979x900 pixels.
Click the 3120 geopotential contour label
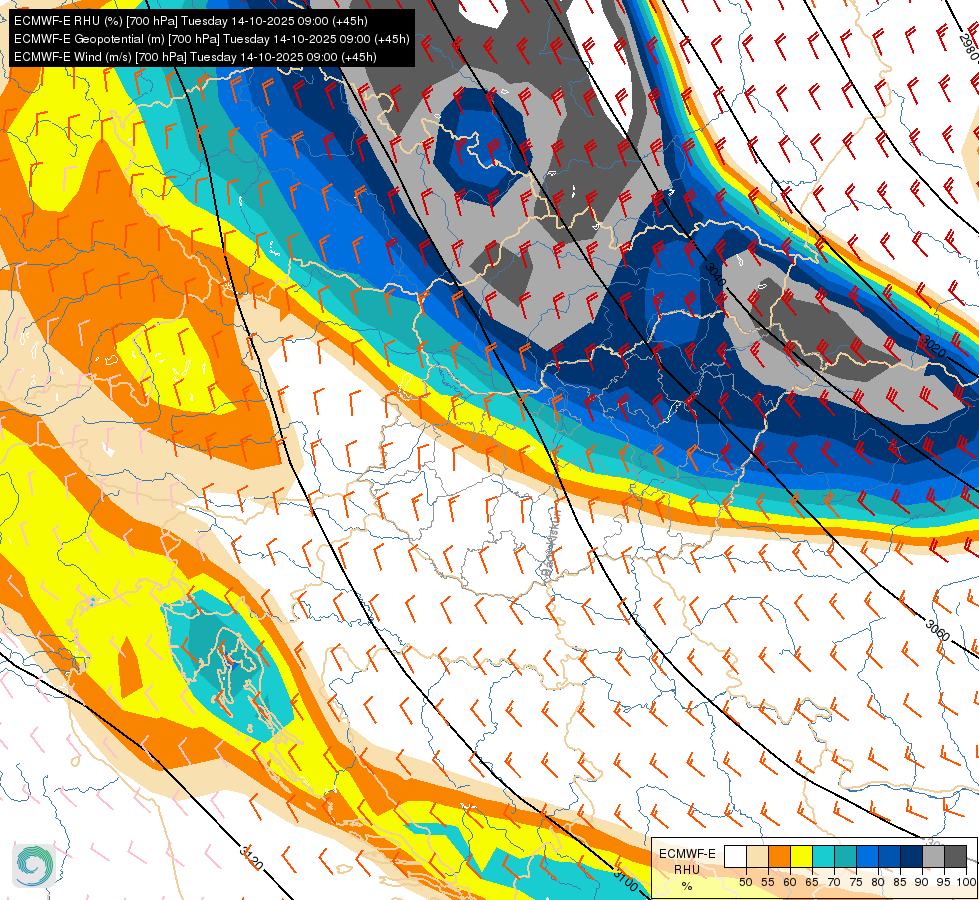click(252, 858)
